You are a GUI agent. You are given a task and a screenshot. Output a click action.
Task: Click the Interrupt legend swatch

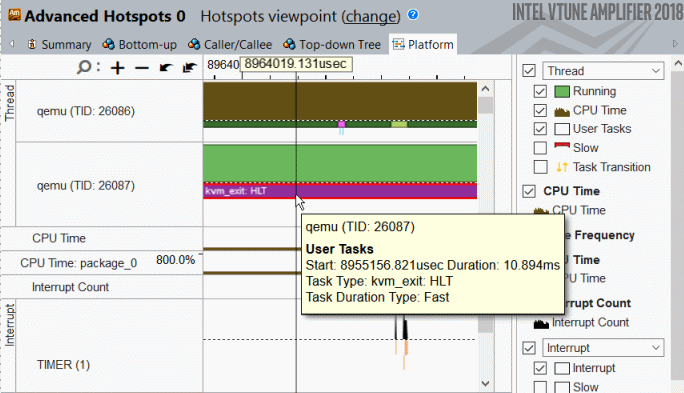(x=562, y=368)
